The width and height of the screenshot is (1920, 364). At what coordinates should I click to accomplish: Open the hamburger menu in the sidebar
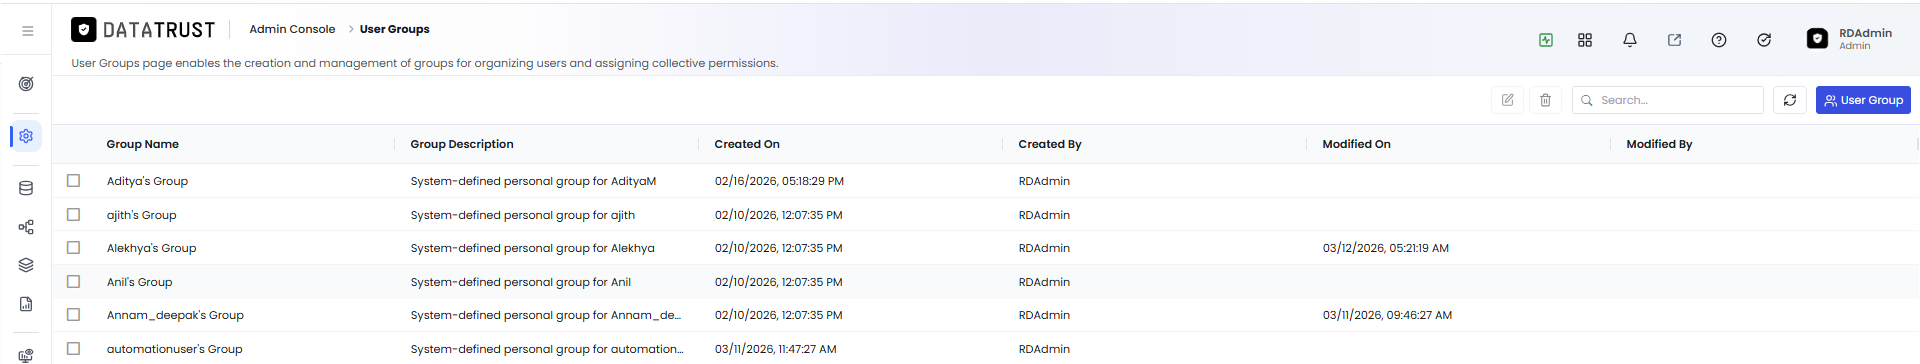pyautogui.click(x=28, y=31)
